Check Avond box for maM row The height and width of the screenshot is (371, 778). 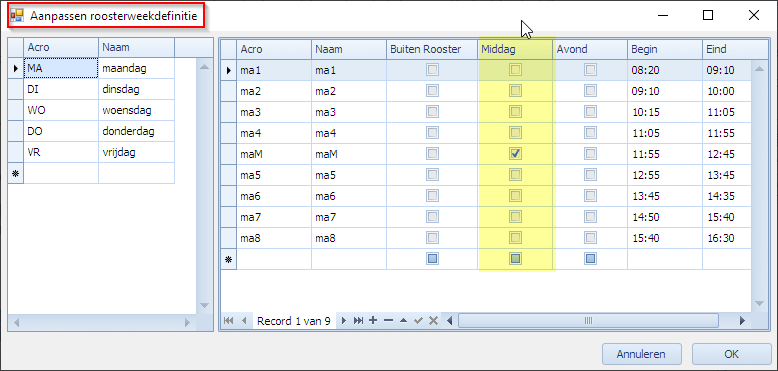[590, 154]
